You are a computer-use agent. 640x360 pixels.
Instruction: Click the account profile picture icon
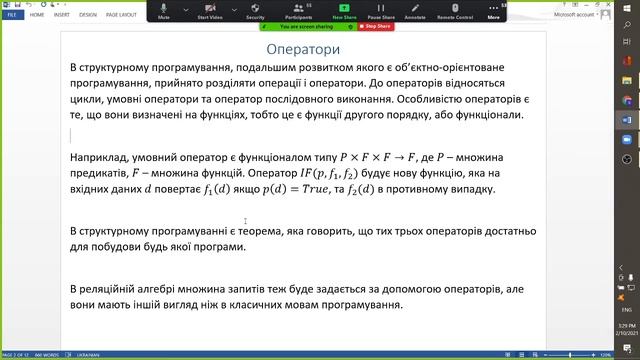click(x=606, y=15)
